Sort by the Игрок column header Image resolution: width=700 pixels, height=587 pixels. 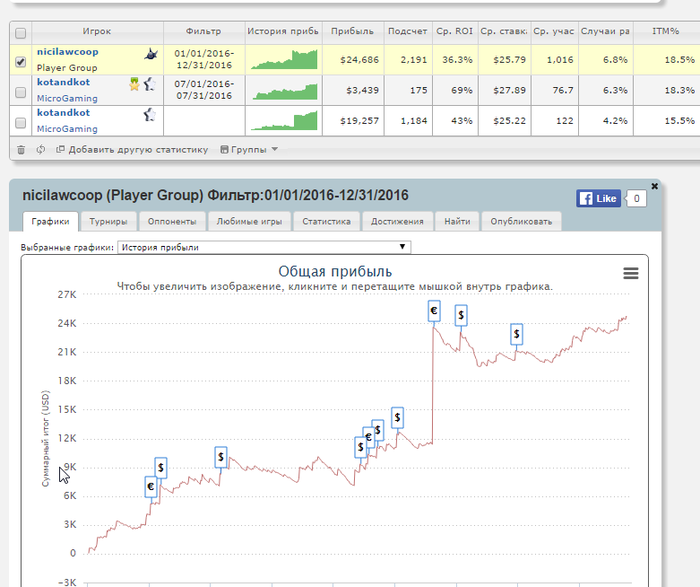[97, 31]
